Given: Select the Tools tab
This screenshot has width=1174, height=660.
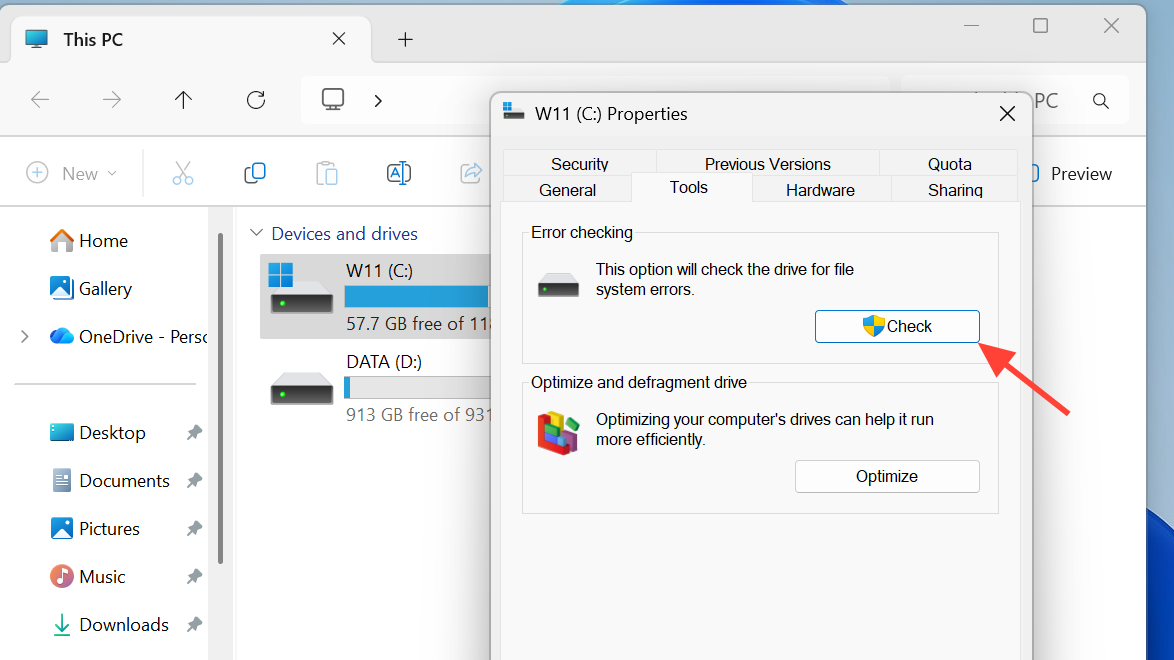Looking at the screenshot, I should (688, 187).
